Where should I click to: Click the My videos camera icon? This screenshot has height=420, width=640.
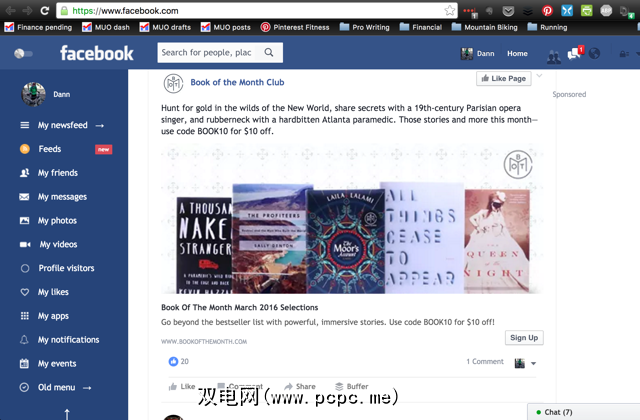tap(25, 244)
